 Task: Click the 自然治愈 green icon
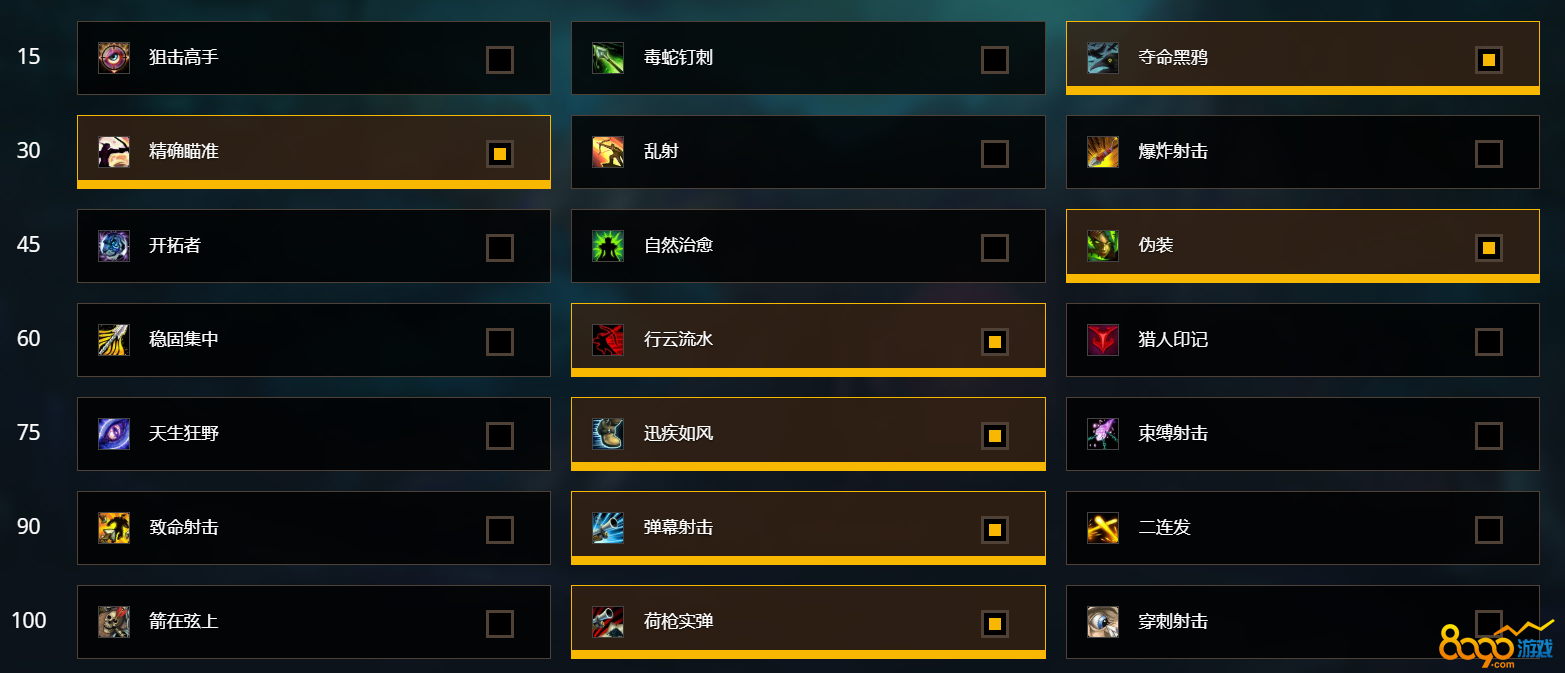click(x=608, y=246)
